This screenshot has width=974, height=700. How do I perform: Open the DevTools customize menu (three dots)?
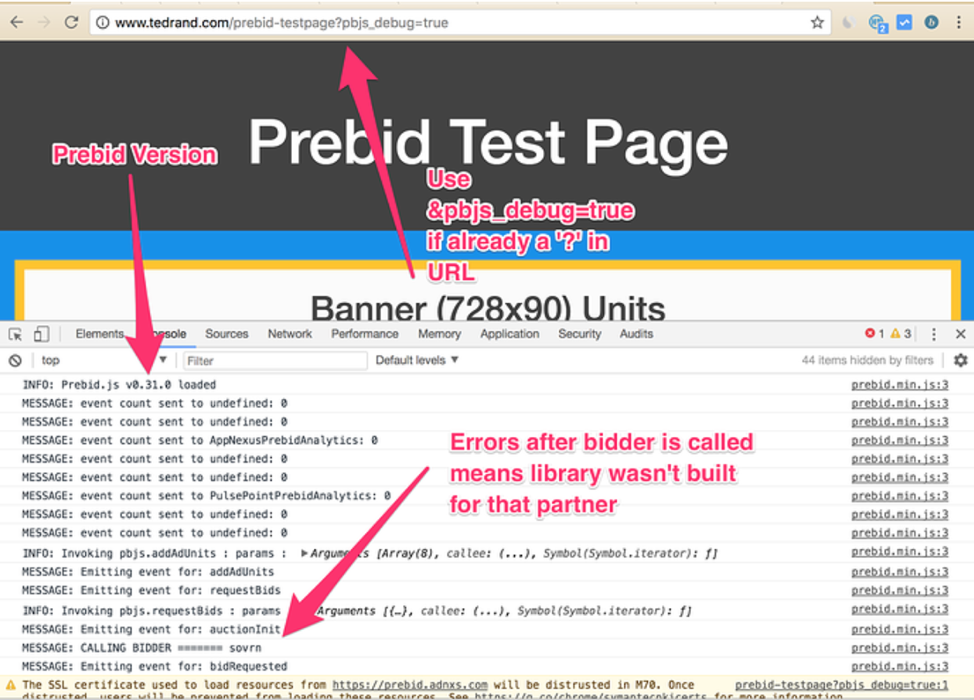tap(934, 334)
